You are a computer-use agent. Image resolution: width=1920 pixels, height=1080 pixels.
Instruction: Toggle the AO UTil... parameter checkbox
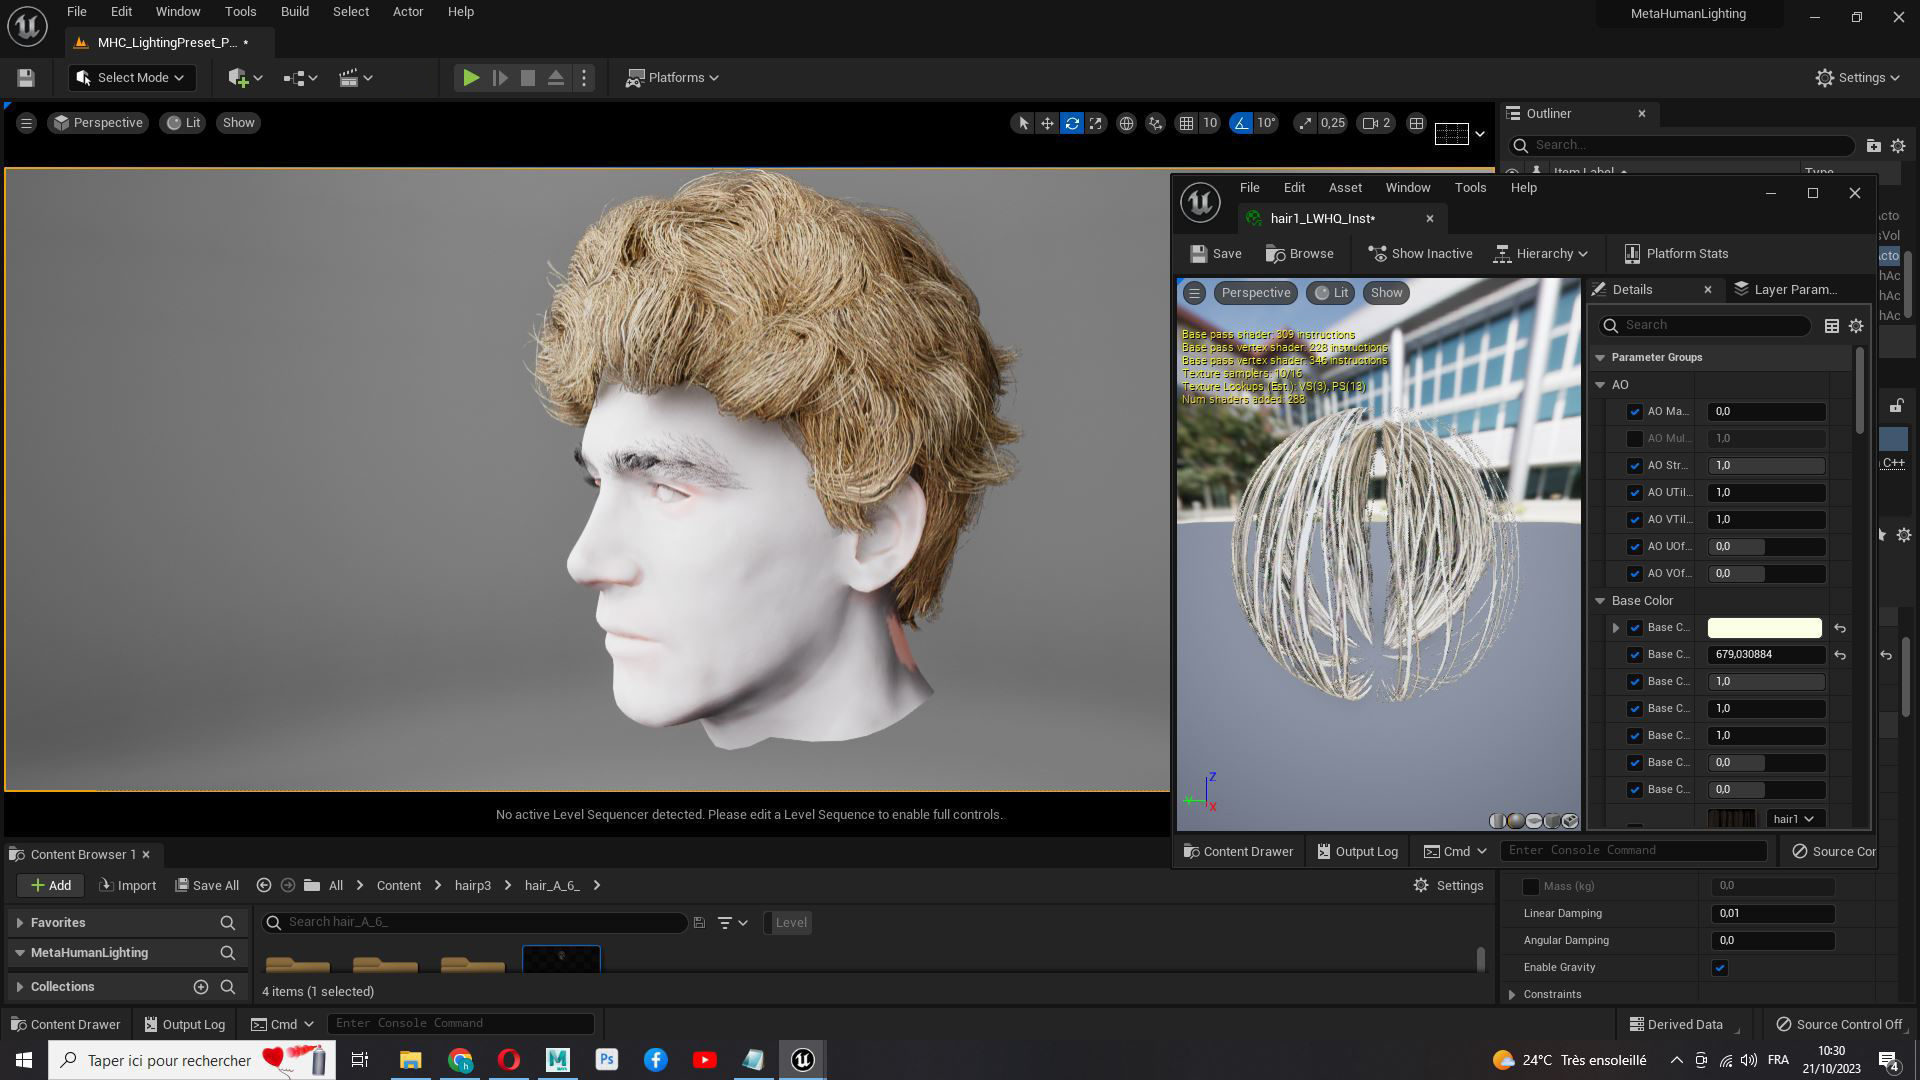pyautogui.click(x=1635, y=493)
